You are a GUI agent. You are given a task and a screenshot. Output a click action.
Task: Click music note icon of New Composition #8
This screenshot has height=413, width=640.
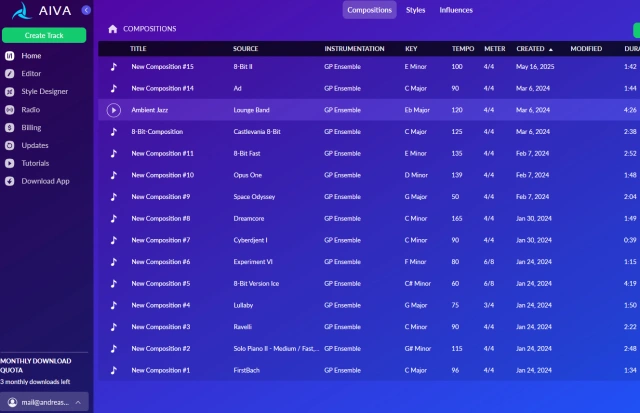[x=114, y=218]
